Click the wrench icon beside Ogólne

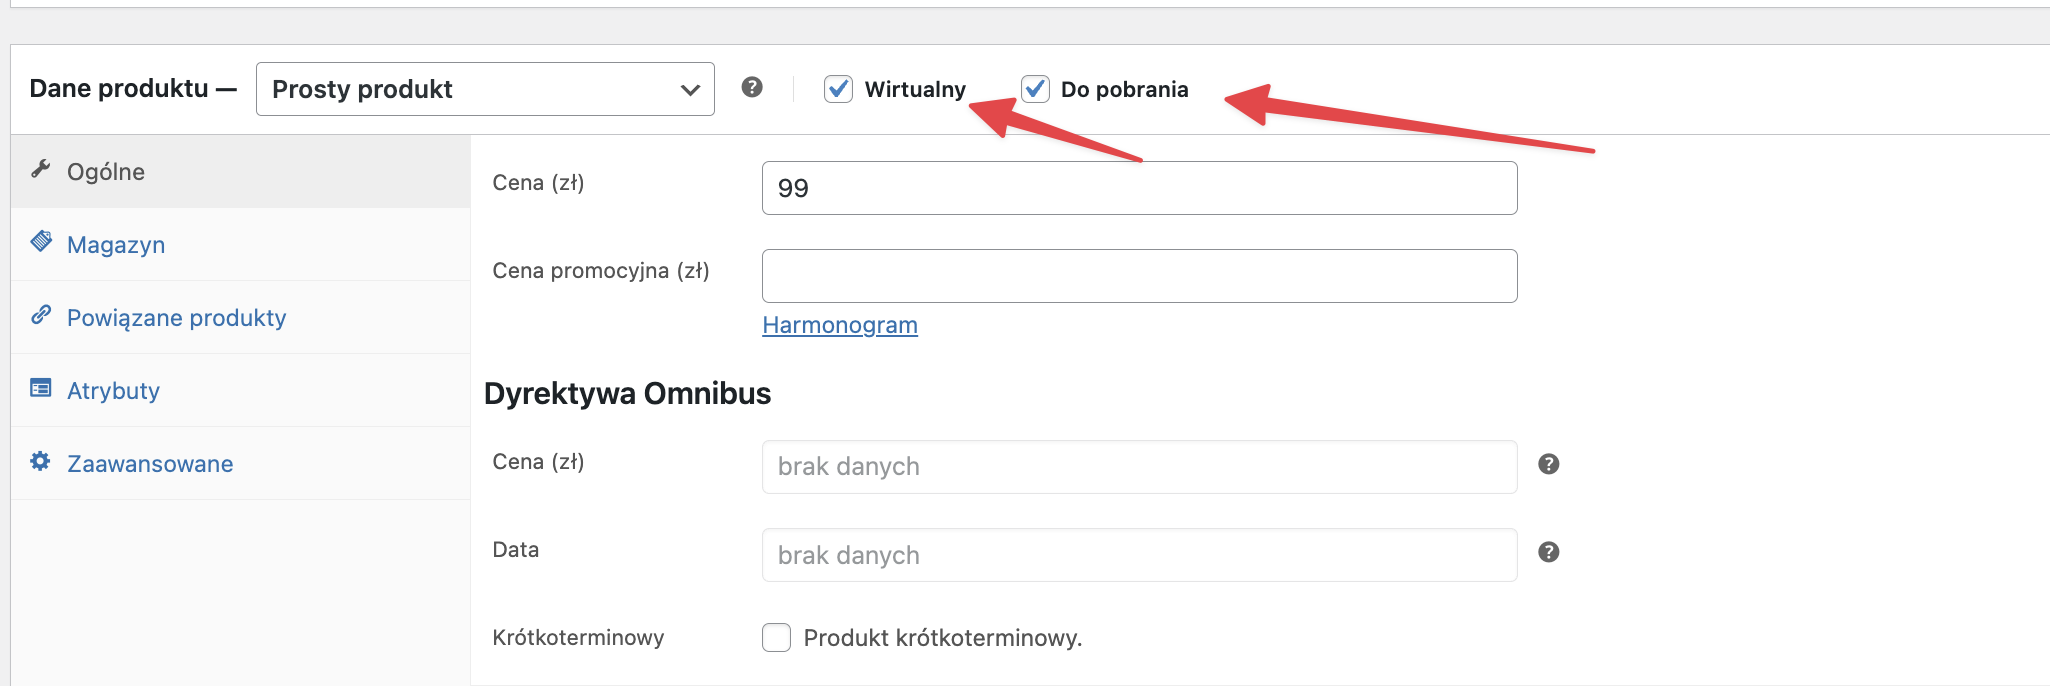click(41, 169)
